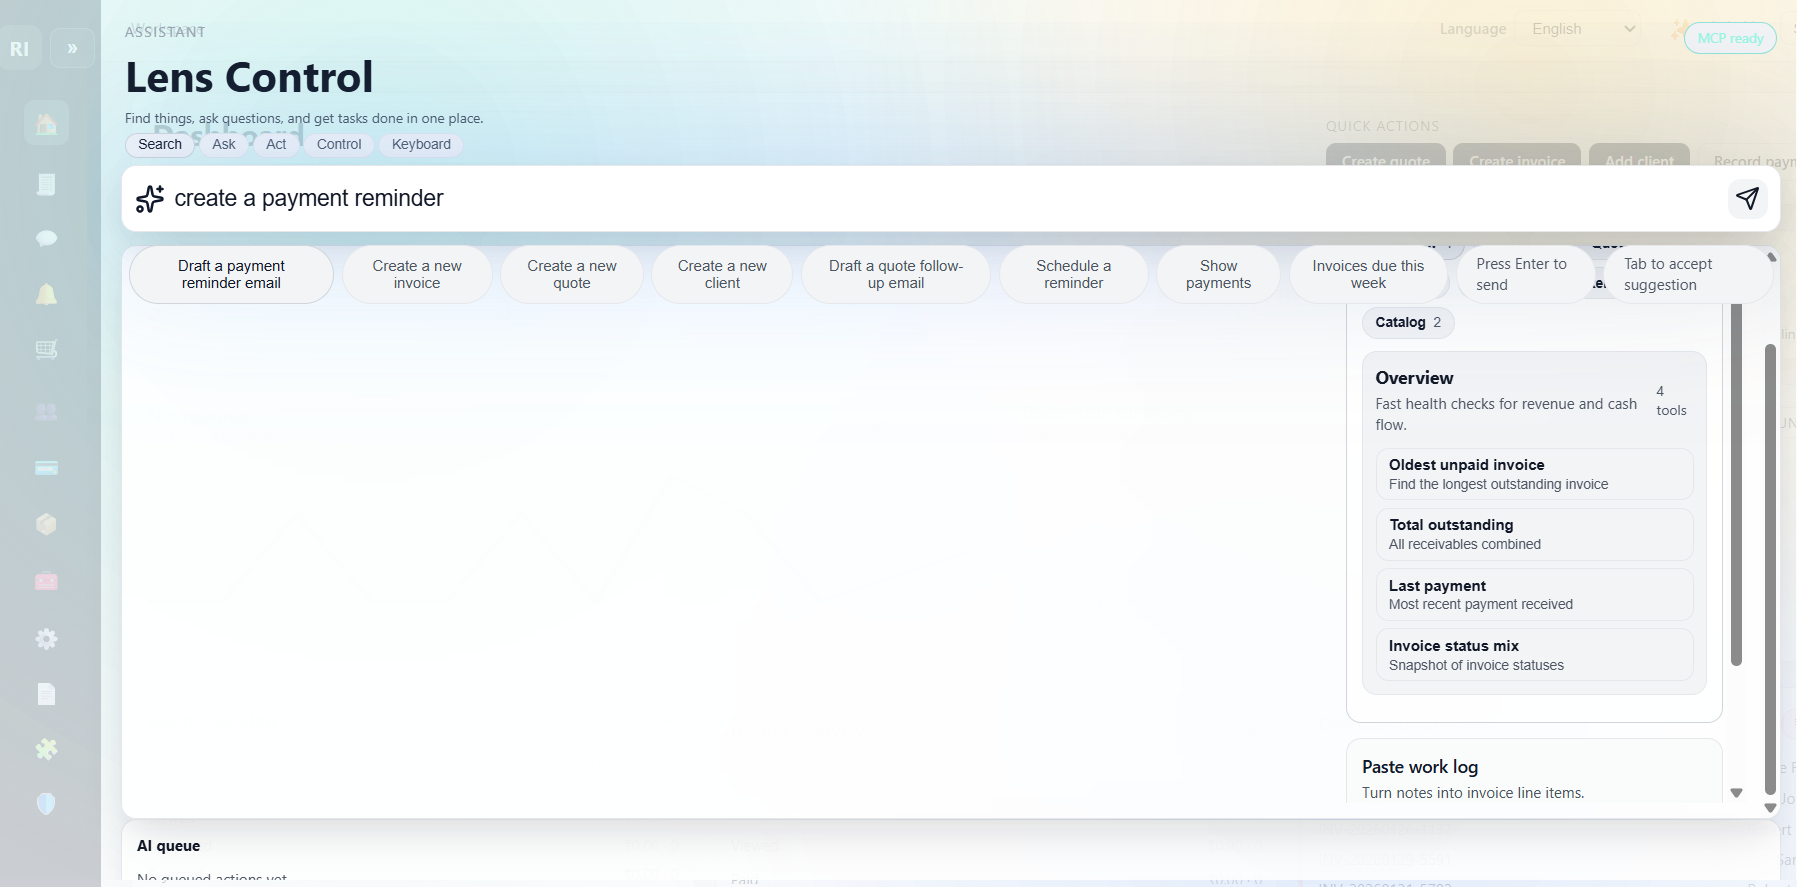Click the send arrow icon in prompt bar
Image resolution: width=1797 pixels, height=887 pixels.
[x=1747, y=198]
